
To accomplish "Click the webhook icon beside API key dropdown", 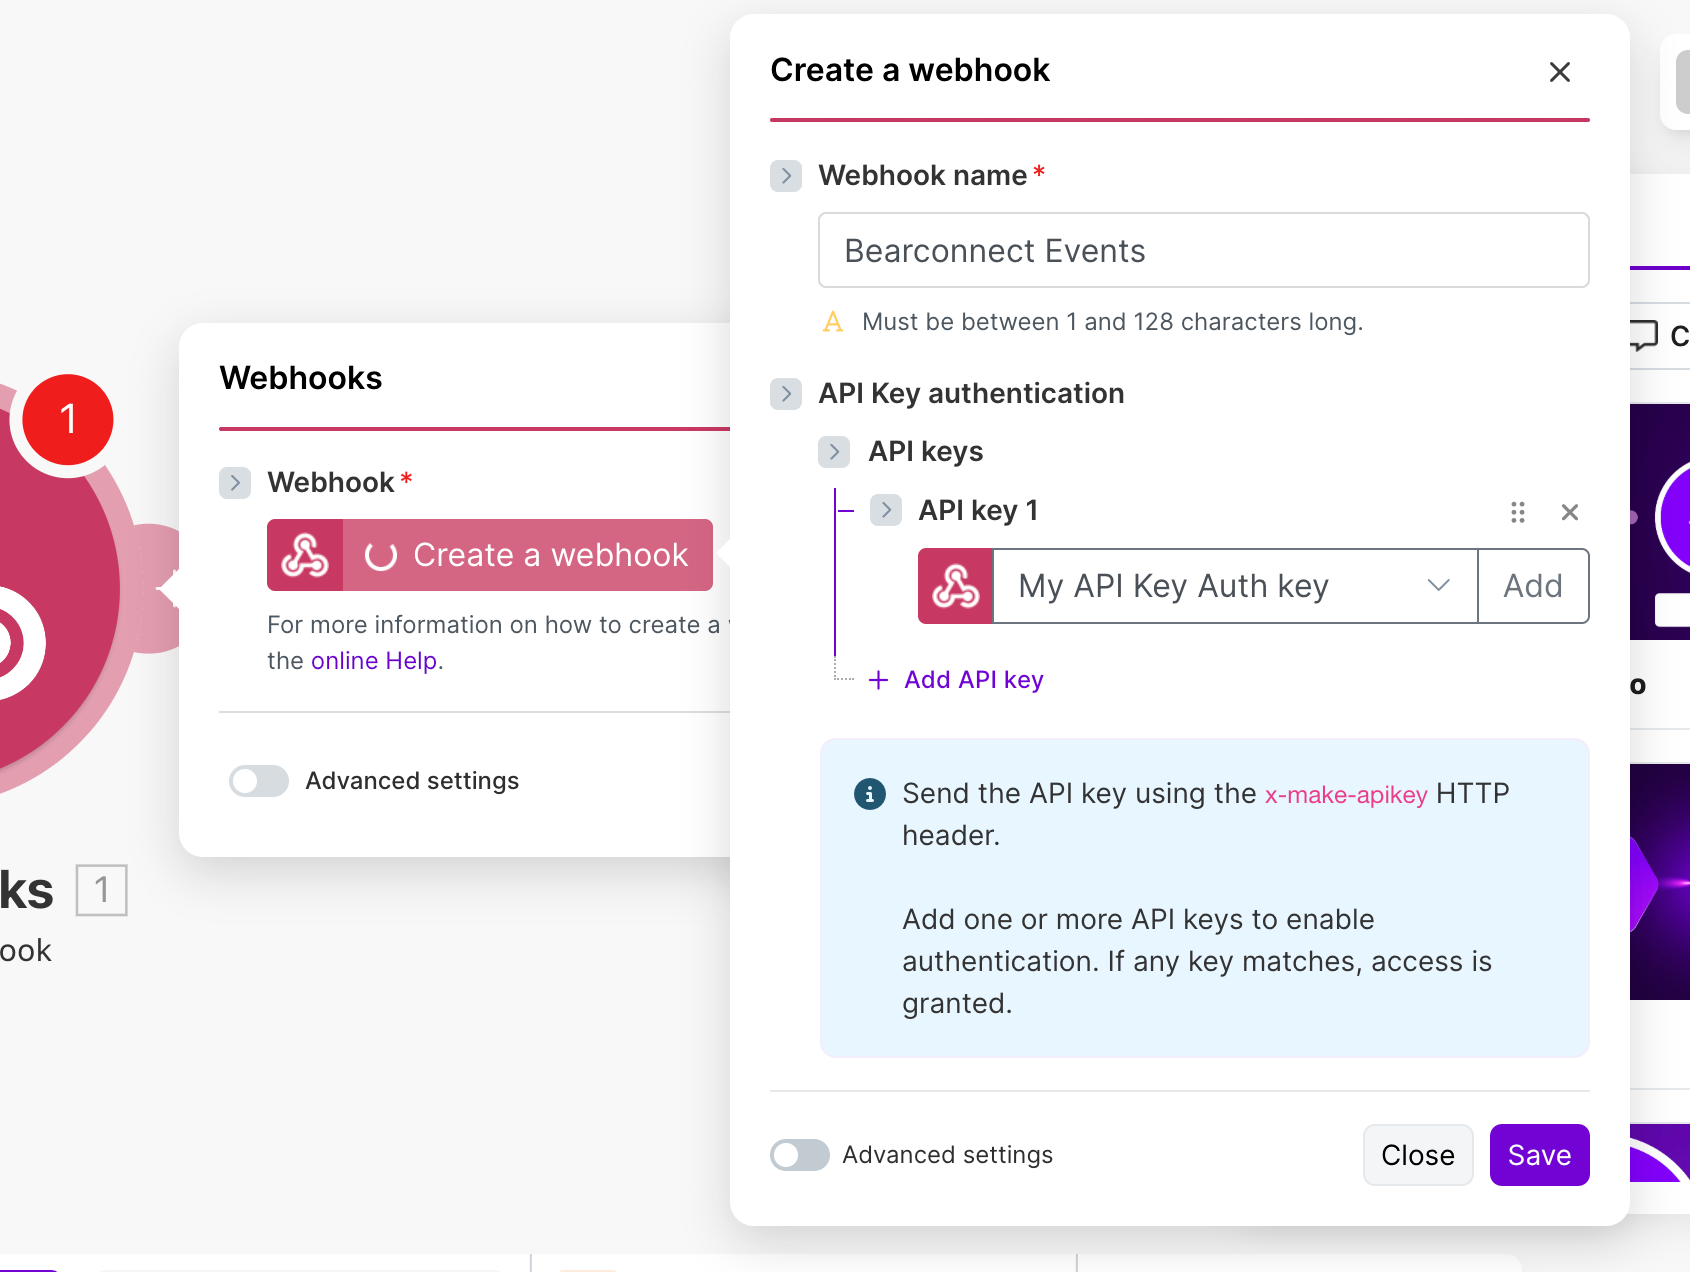I will (x=955, y=586).
